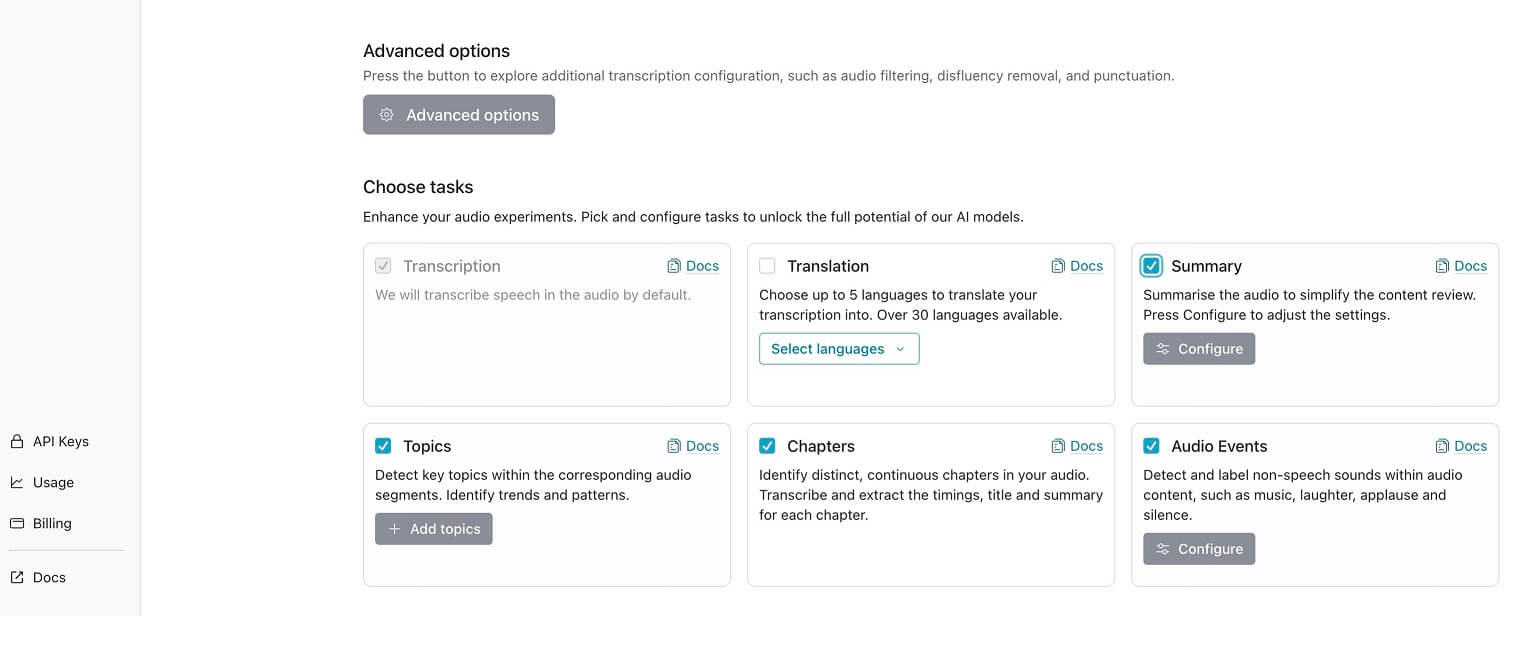This screenshot has width=1539, height=654.
Task: Click the lock icon next to API Keys
Action: [17, 441]
